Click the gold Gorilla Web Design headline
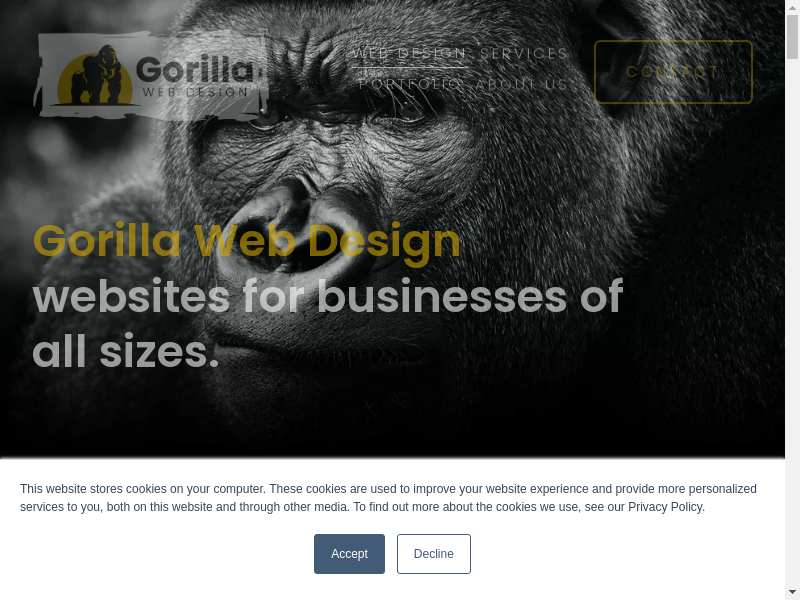This screenshot has height=600, width=800. pos(247,241)
